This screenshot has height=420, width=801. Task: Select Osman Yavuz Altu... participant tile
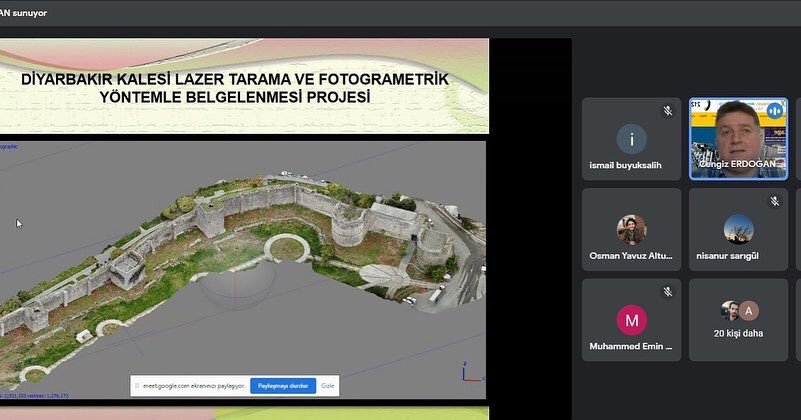631,229
